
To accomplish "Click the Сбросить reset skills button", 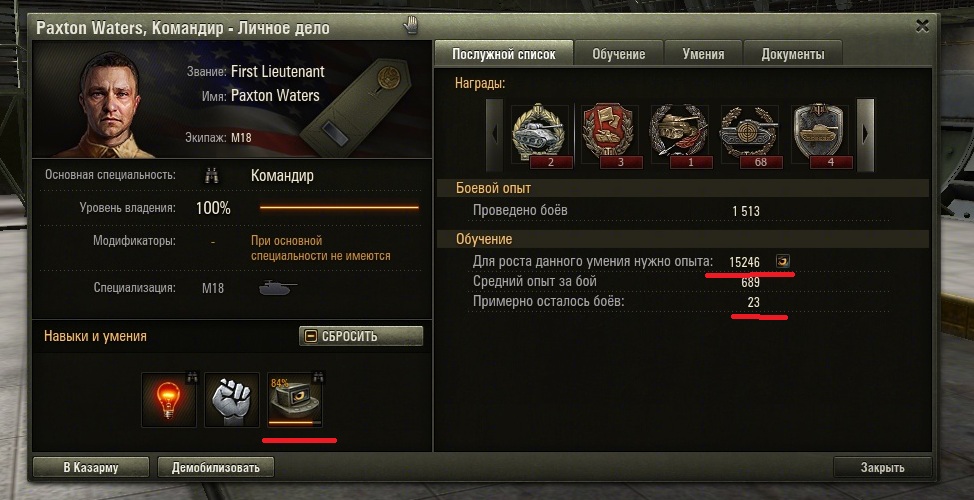I will click(361, 336).
